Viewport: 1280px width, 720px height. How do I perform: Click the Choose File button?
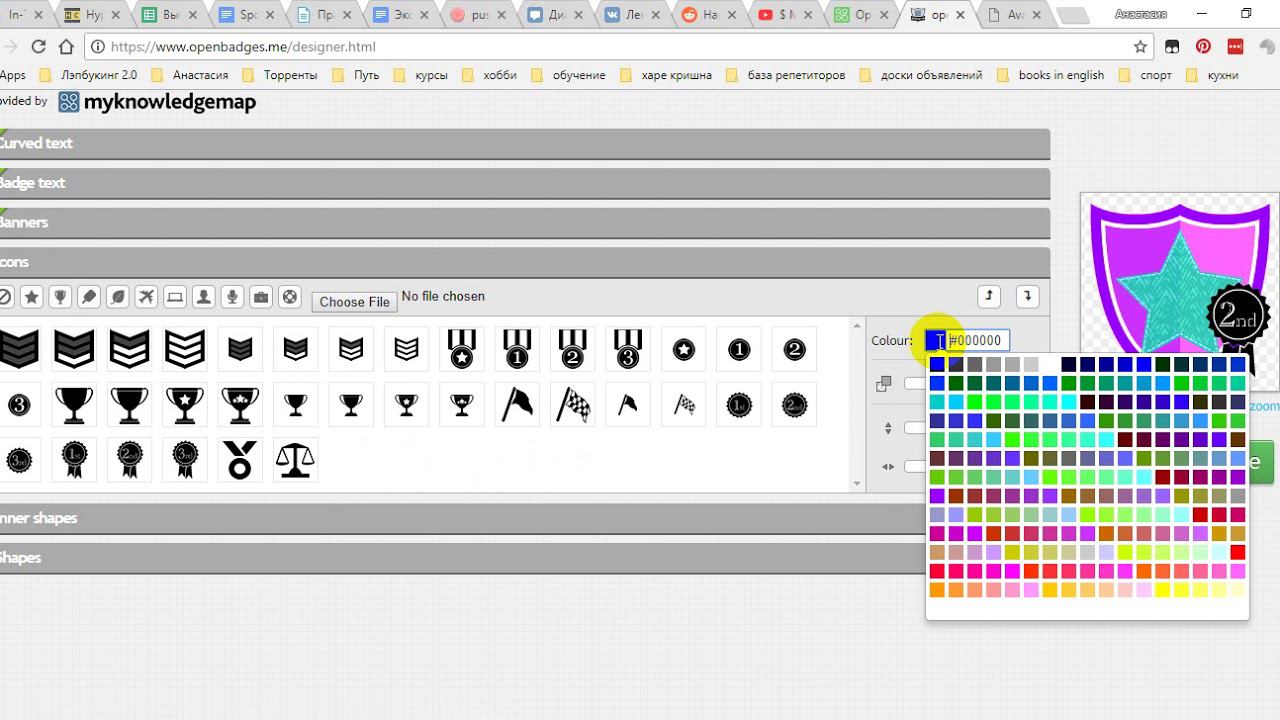pyautogui.click(x=354, y=302)
